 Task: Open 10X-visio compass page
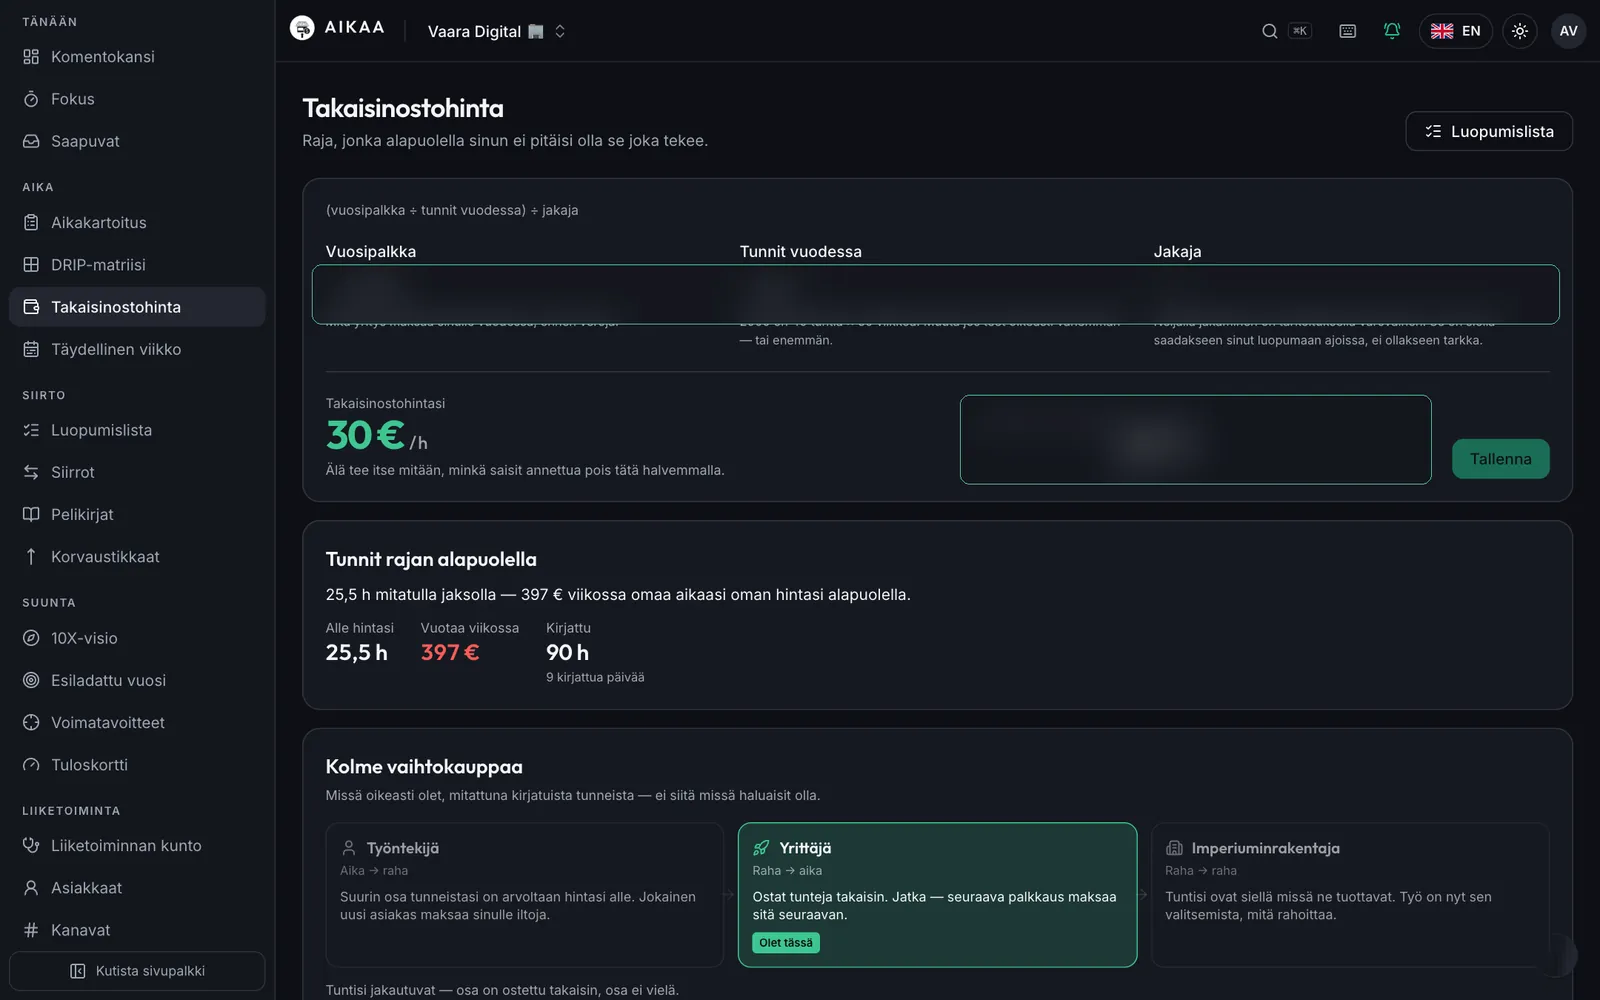point(137,638)
